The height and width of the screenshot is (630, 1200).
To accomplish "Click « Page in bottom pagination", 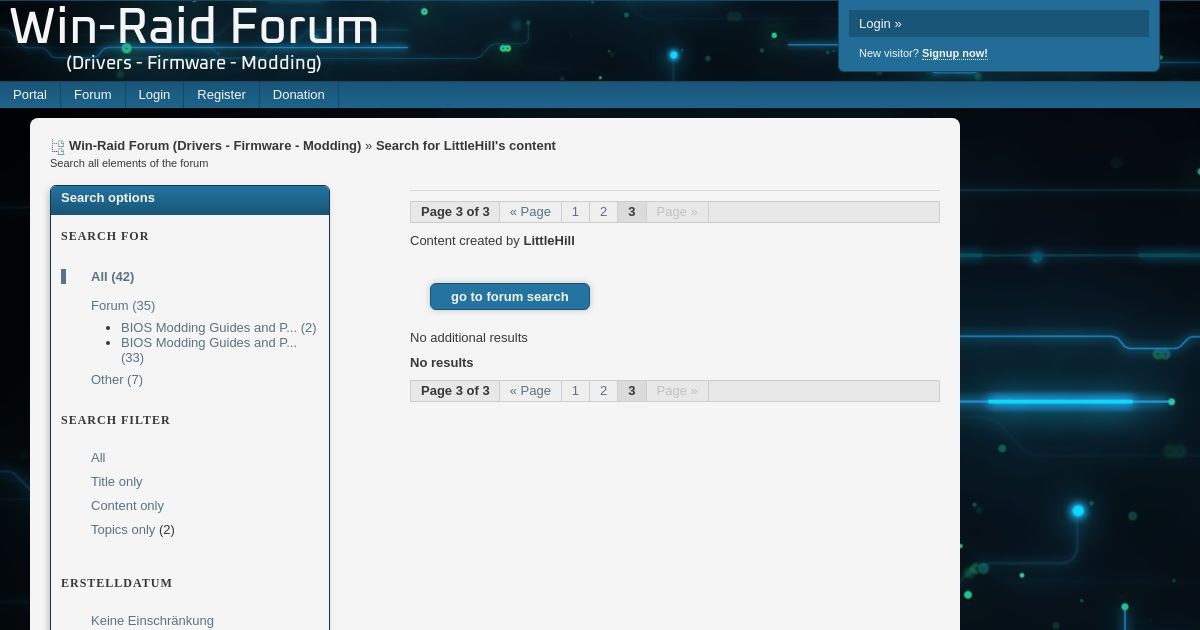I will tap(530, 390).
